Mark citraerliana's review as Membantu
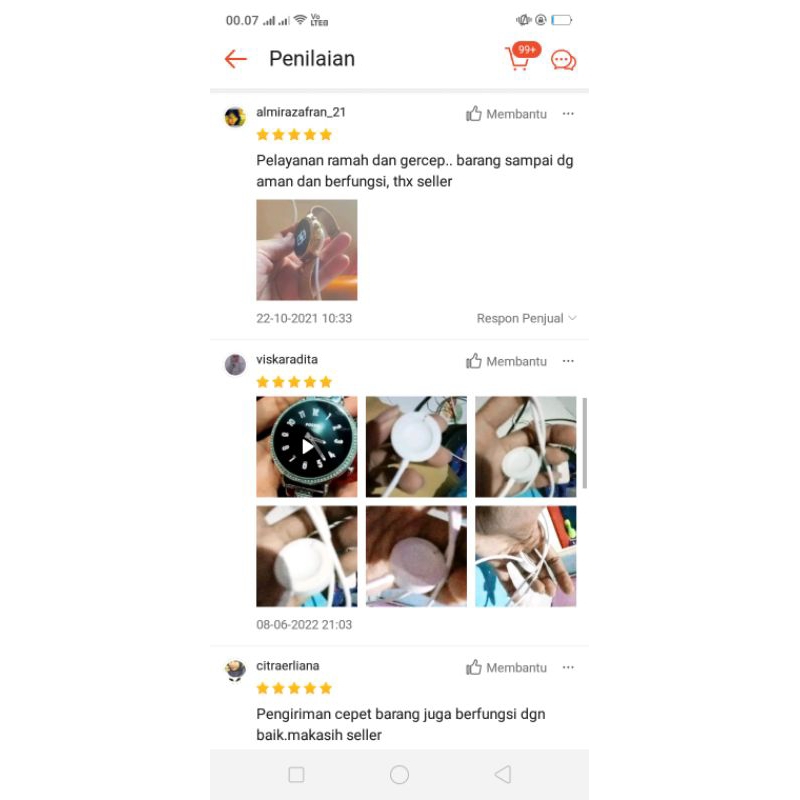 [506, 667]
